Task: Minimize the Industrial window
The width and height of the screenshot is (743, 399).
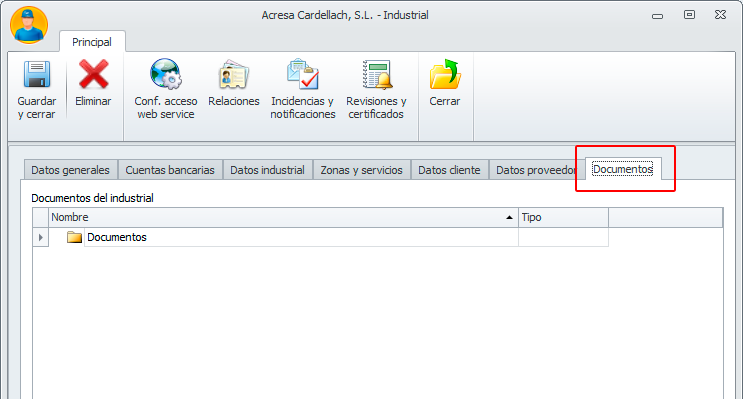Action: pos(657,16)
